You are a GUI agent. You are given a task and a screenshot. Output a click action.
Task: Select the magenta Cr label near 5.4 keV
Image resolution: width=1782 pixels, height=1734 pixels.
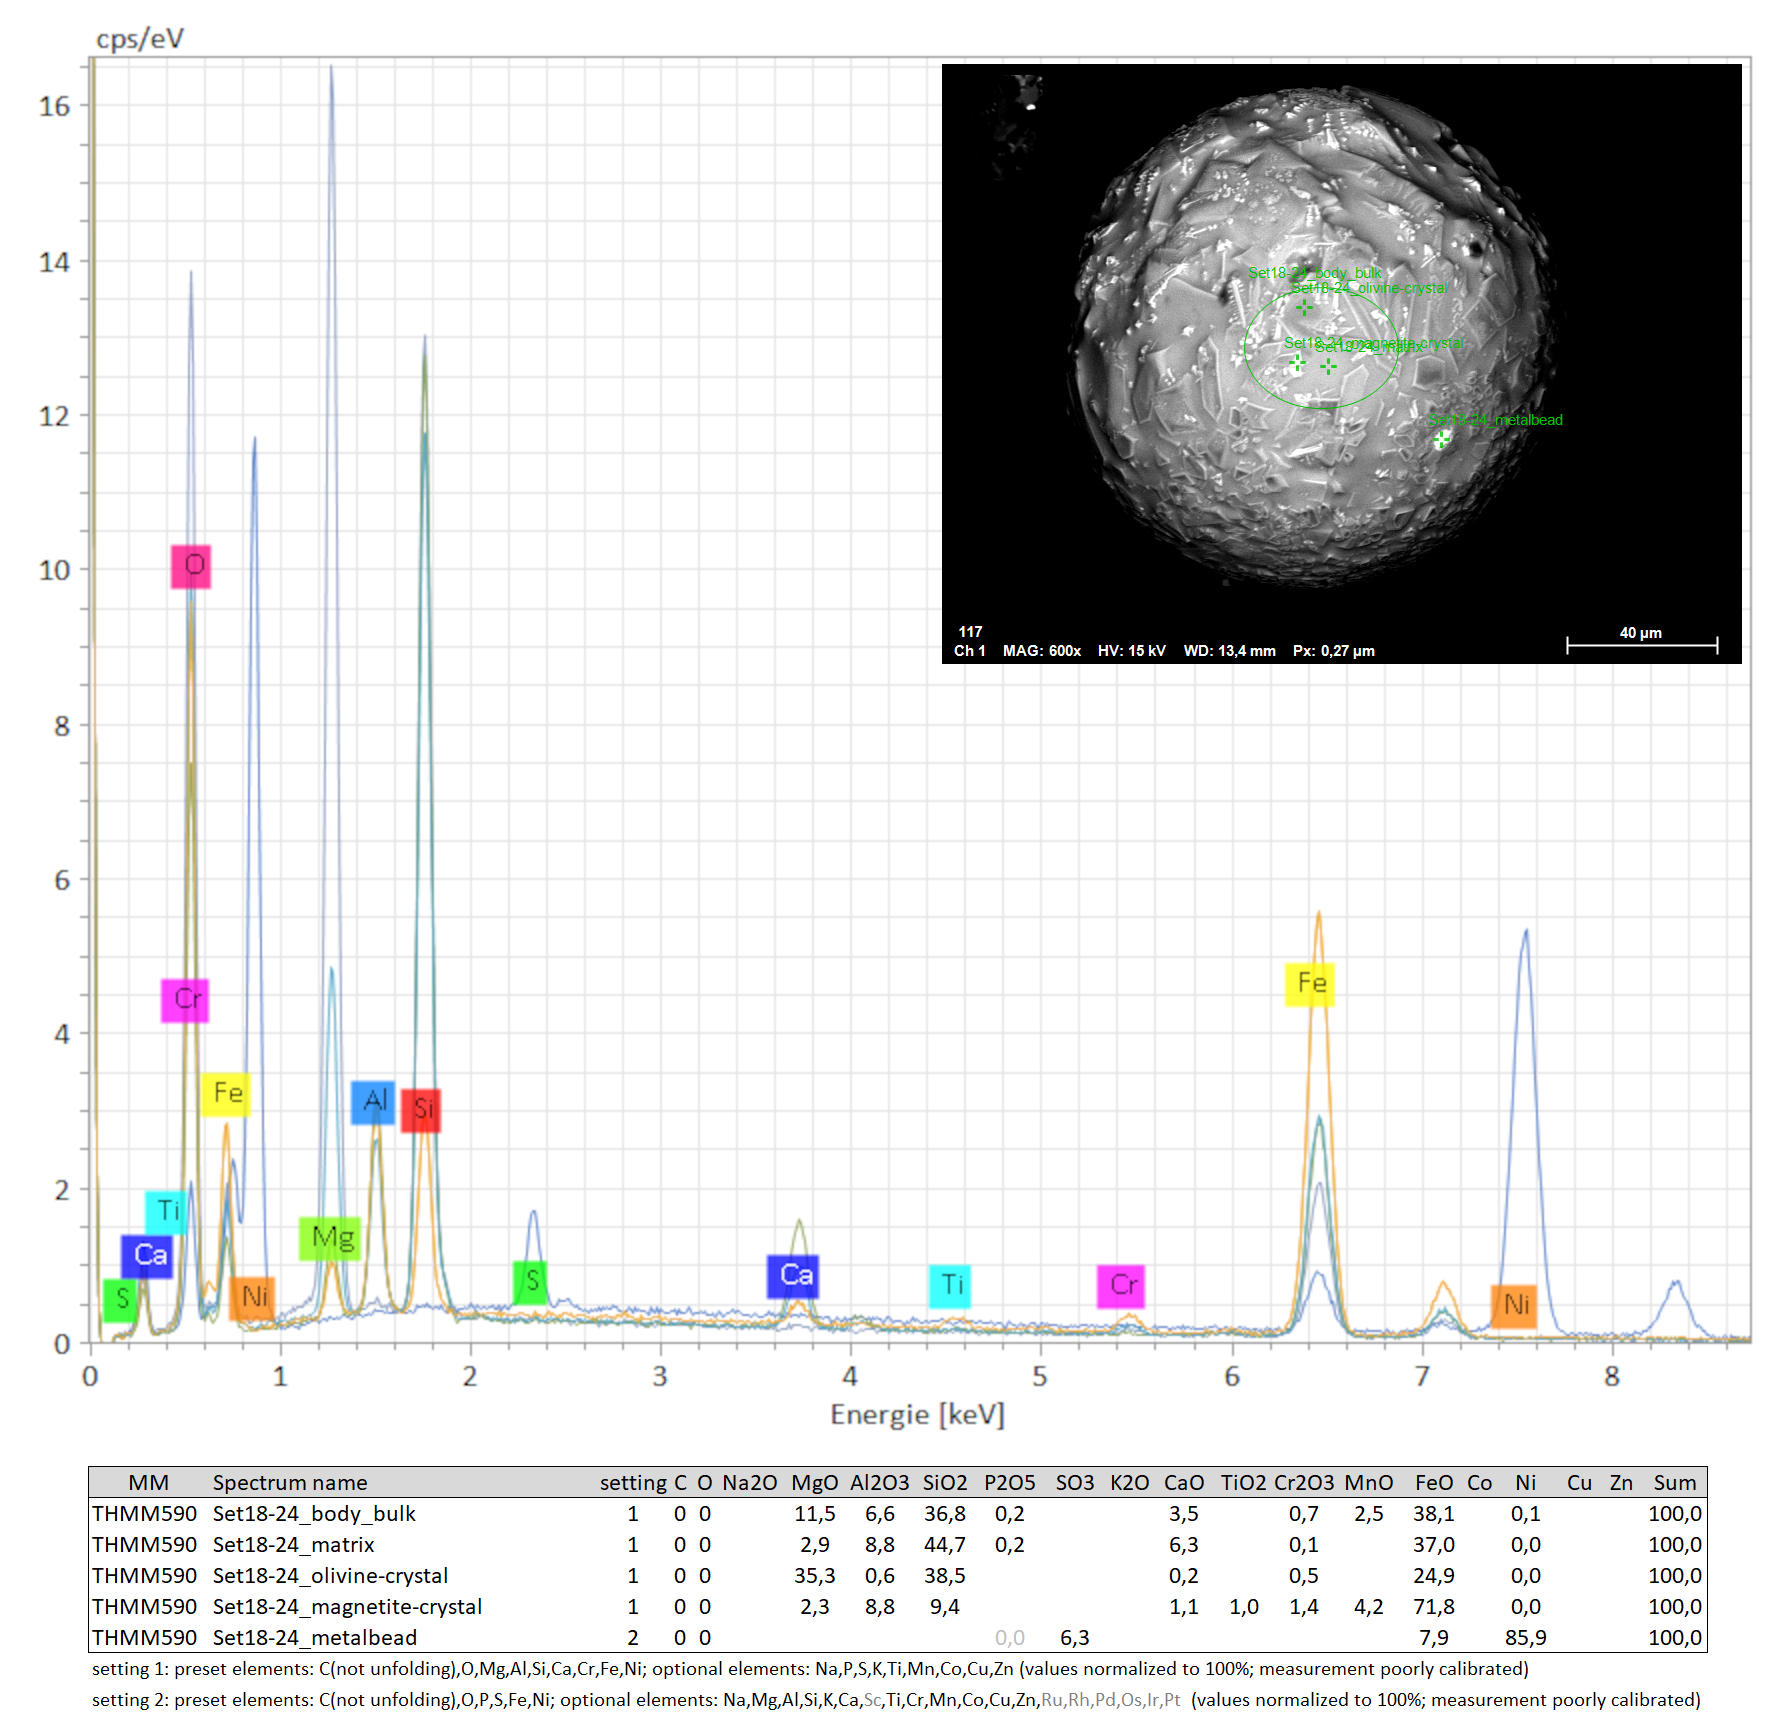[x=1121, y=1286]
